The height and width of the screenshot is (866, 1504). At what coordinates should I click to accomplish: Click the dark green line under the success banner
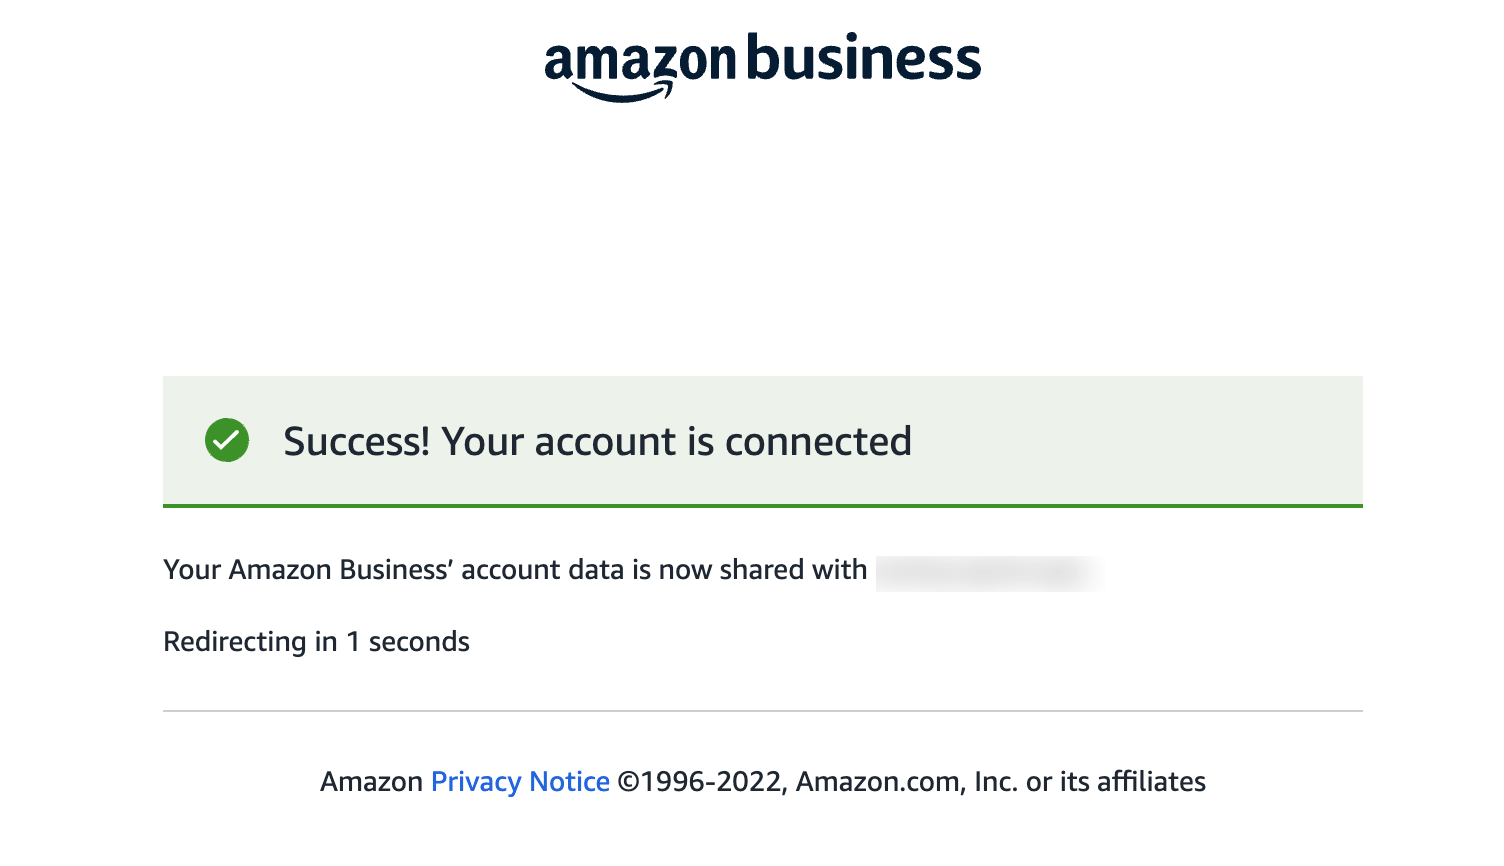coord(763,506)
